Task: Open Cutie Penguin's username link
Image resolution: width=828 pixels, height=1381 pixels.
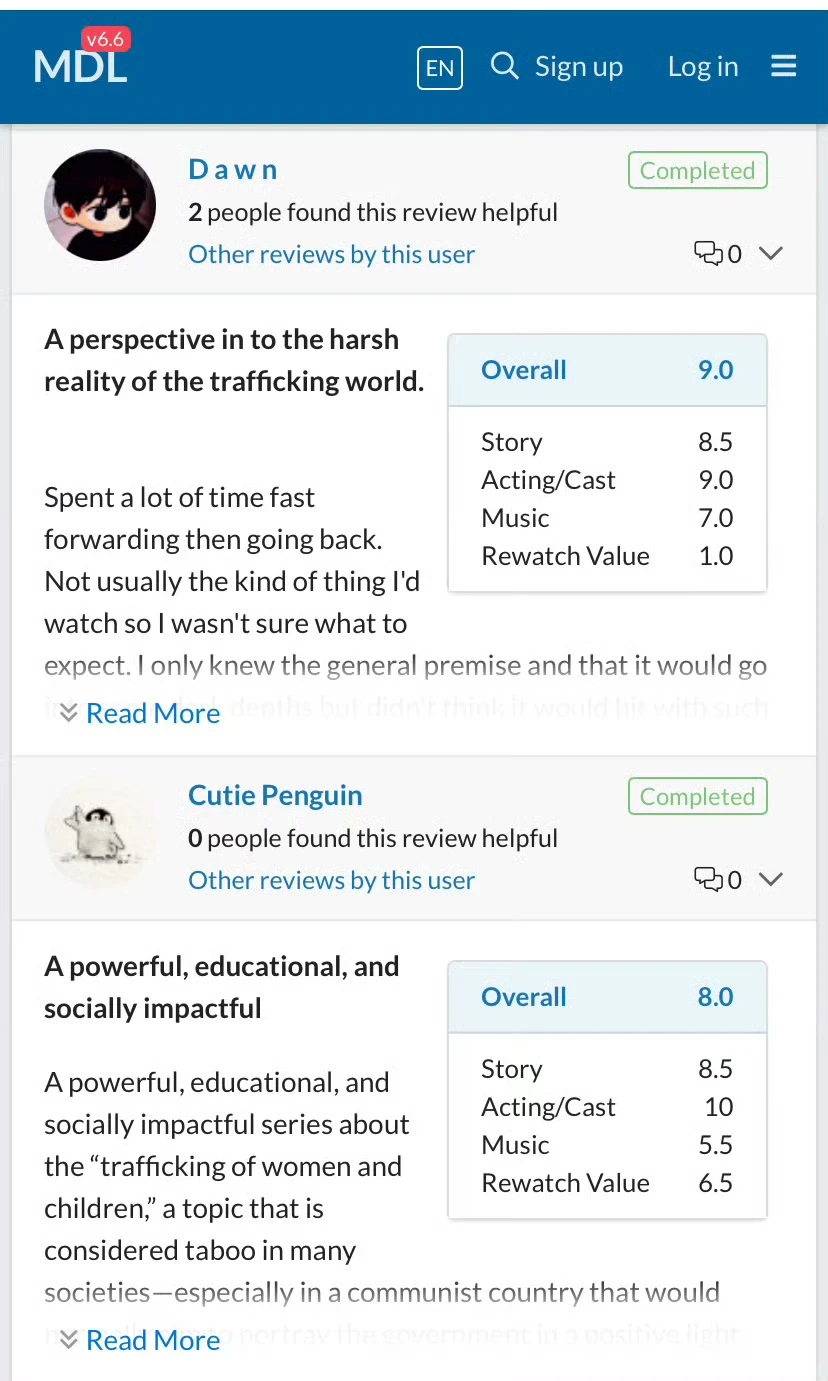Action: point(275,796)
